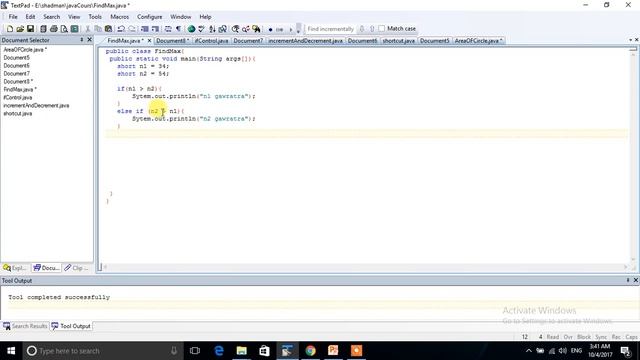Open File Explorer from the taskbar
Viewport: 640px width, 360px height.
click(x=242, y=351)
